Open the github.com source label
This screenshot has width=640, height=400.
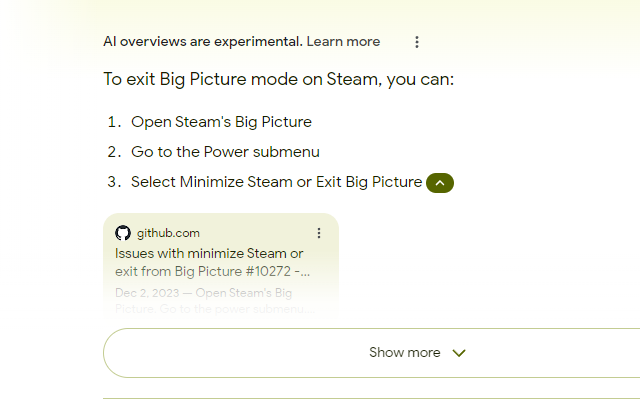click(168, 233)
